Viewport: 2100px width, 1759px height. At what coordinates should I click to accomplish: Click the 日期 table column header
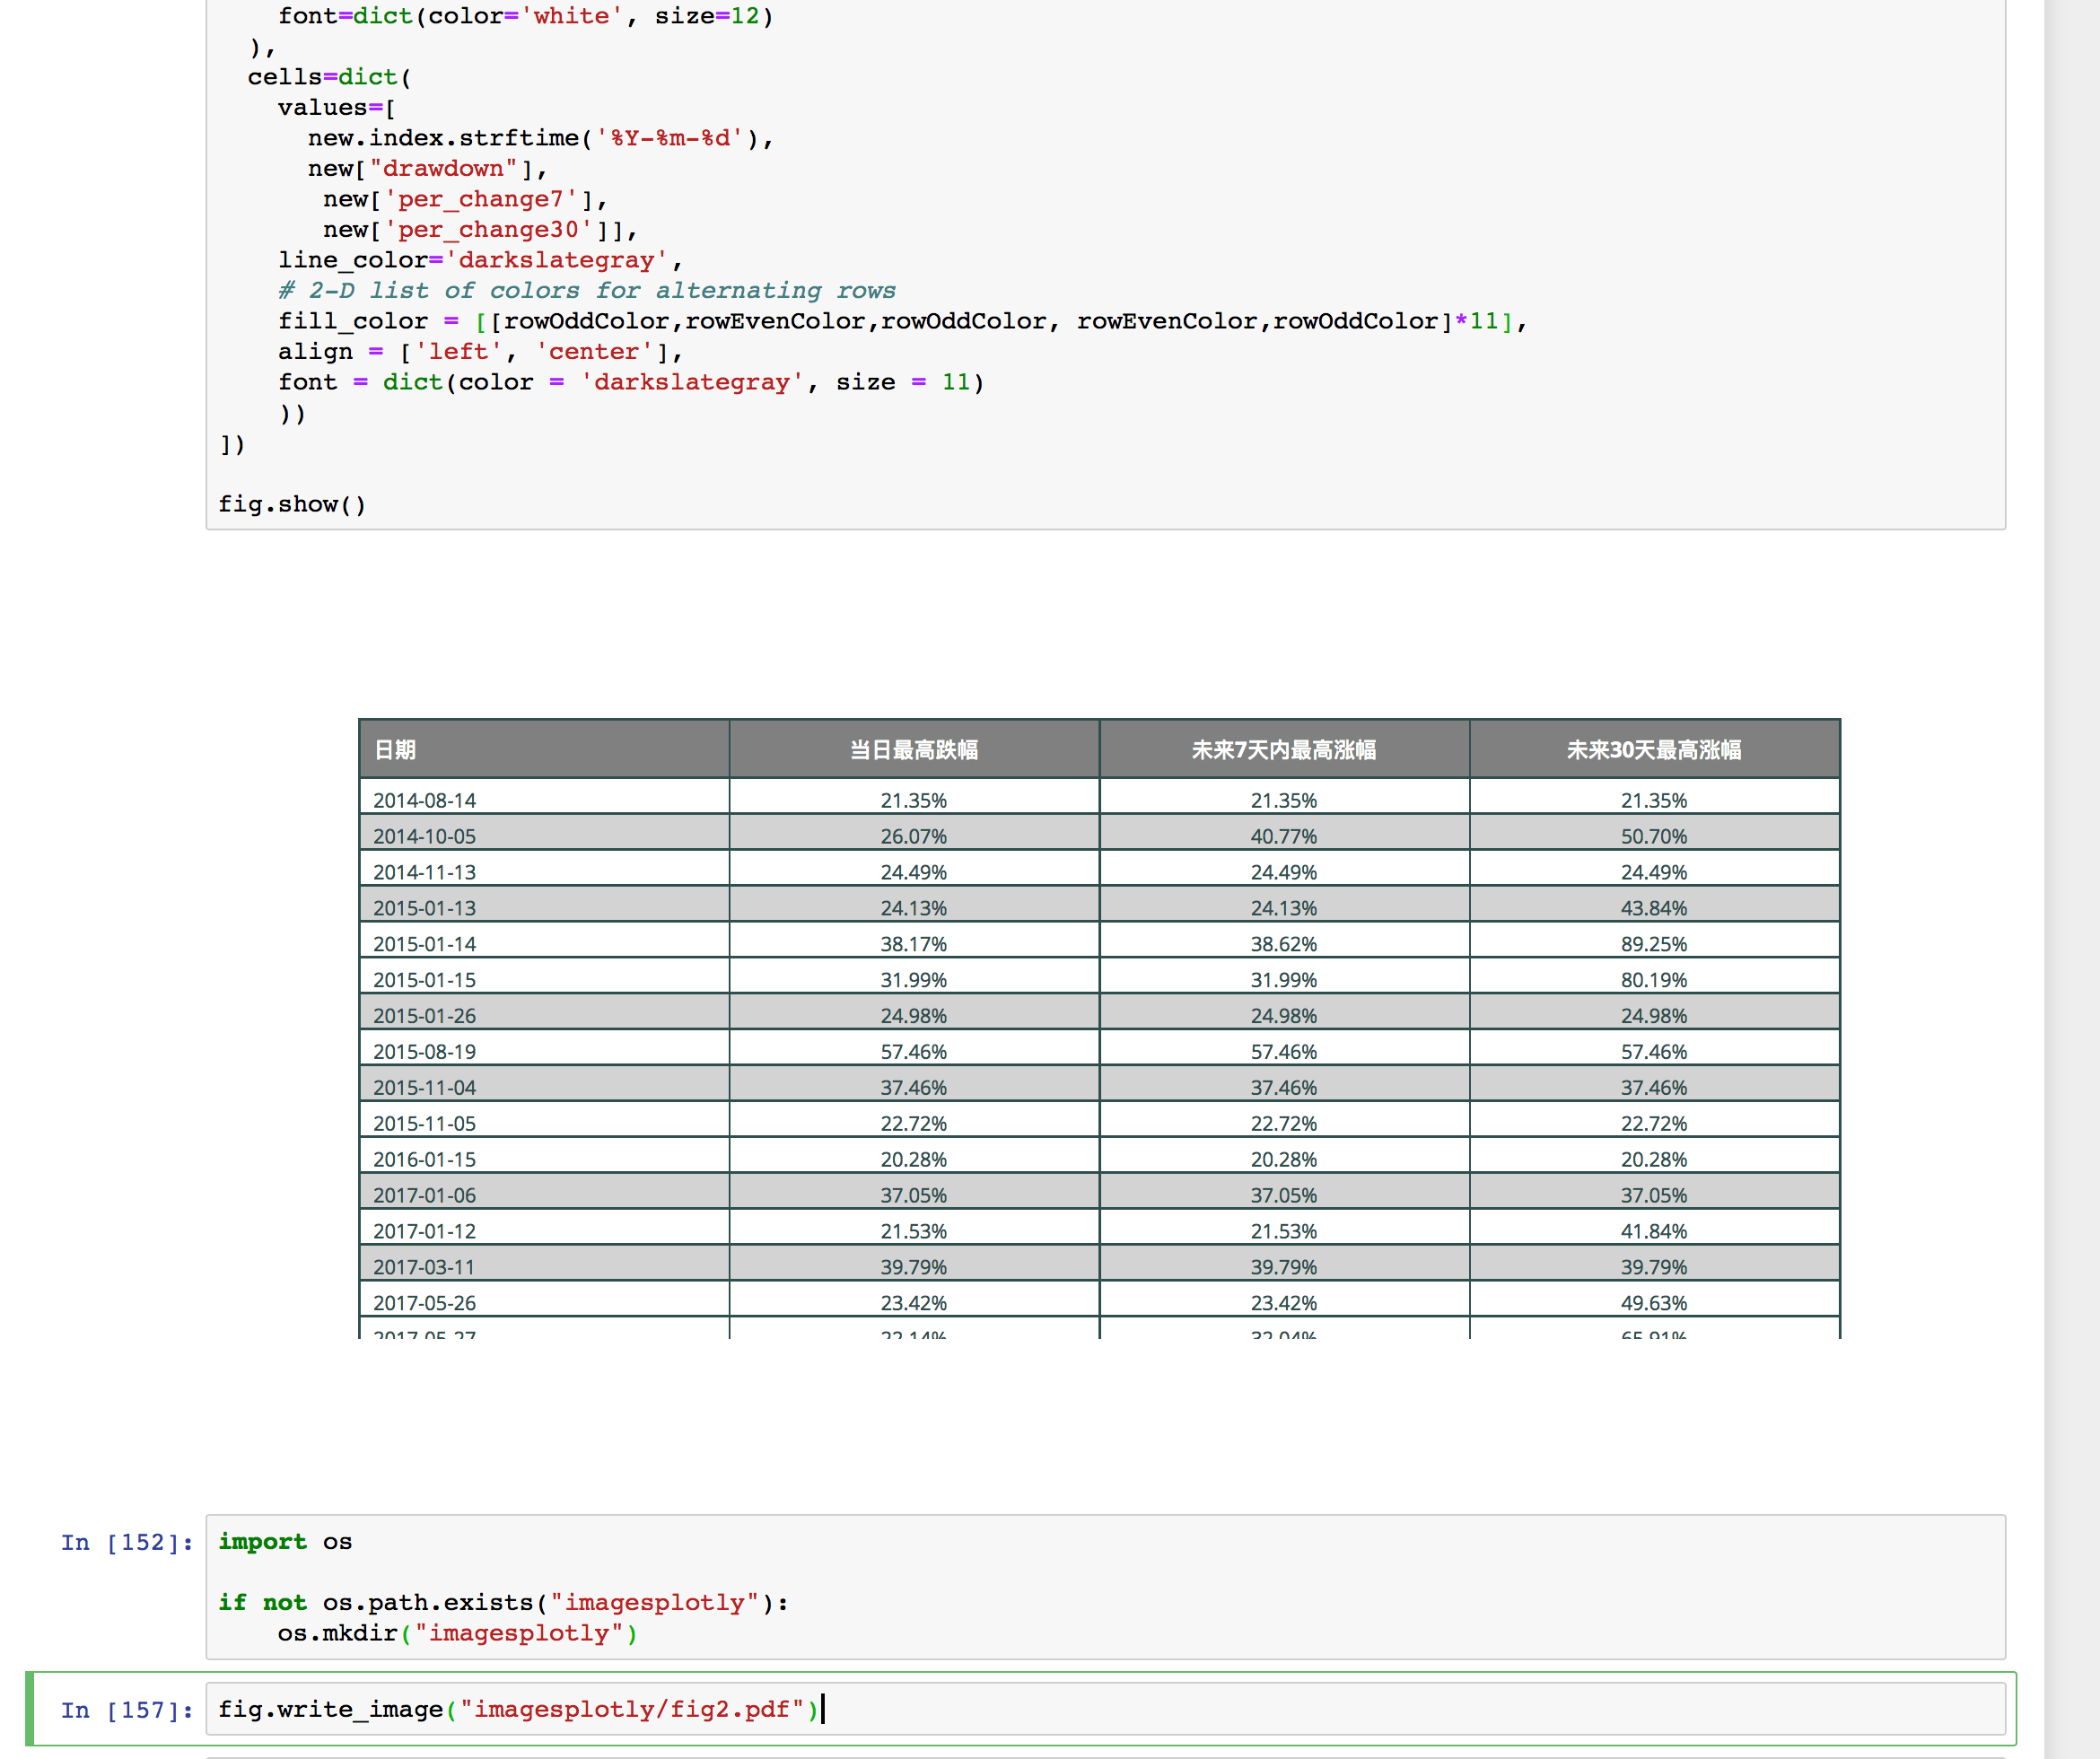click(x=395, y=749)
